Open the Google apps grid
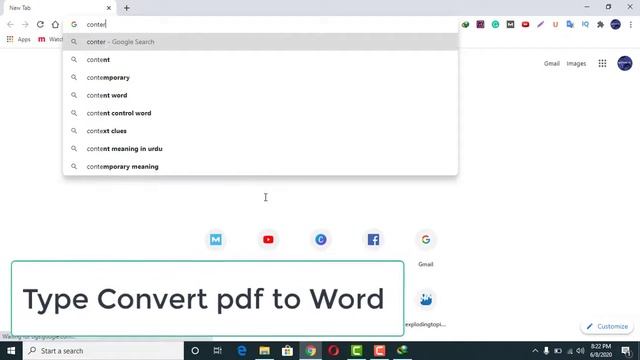 [x=602, y=63]
